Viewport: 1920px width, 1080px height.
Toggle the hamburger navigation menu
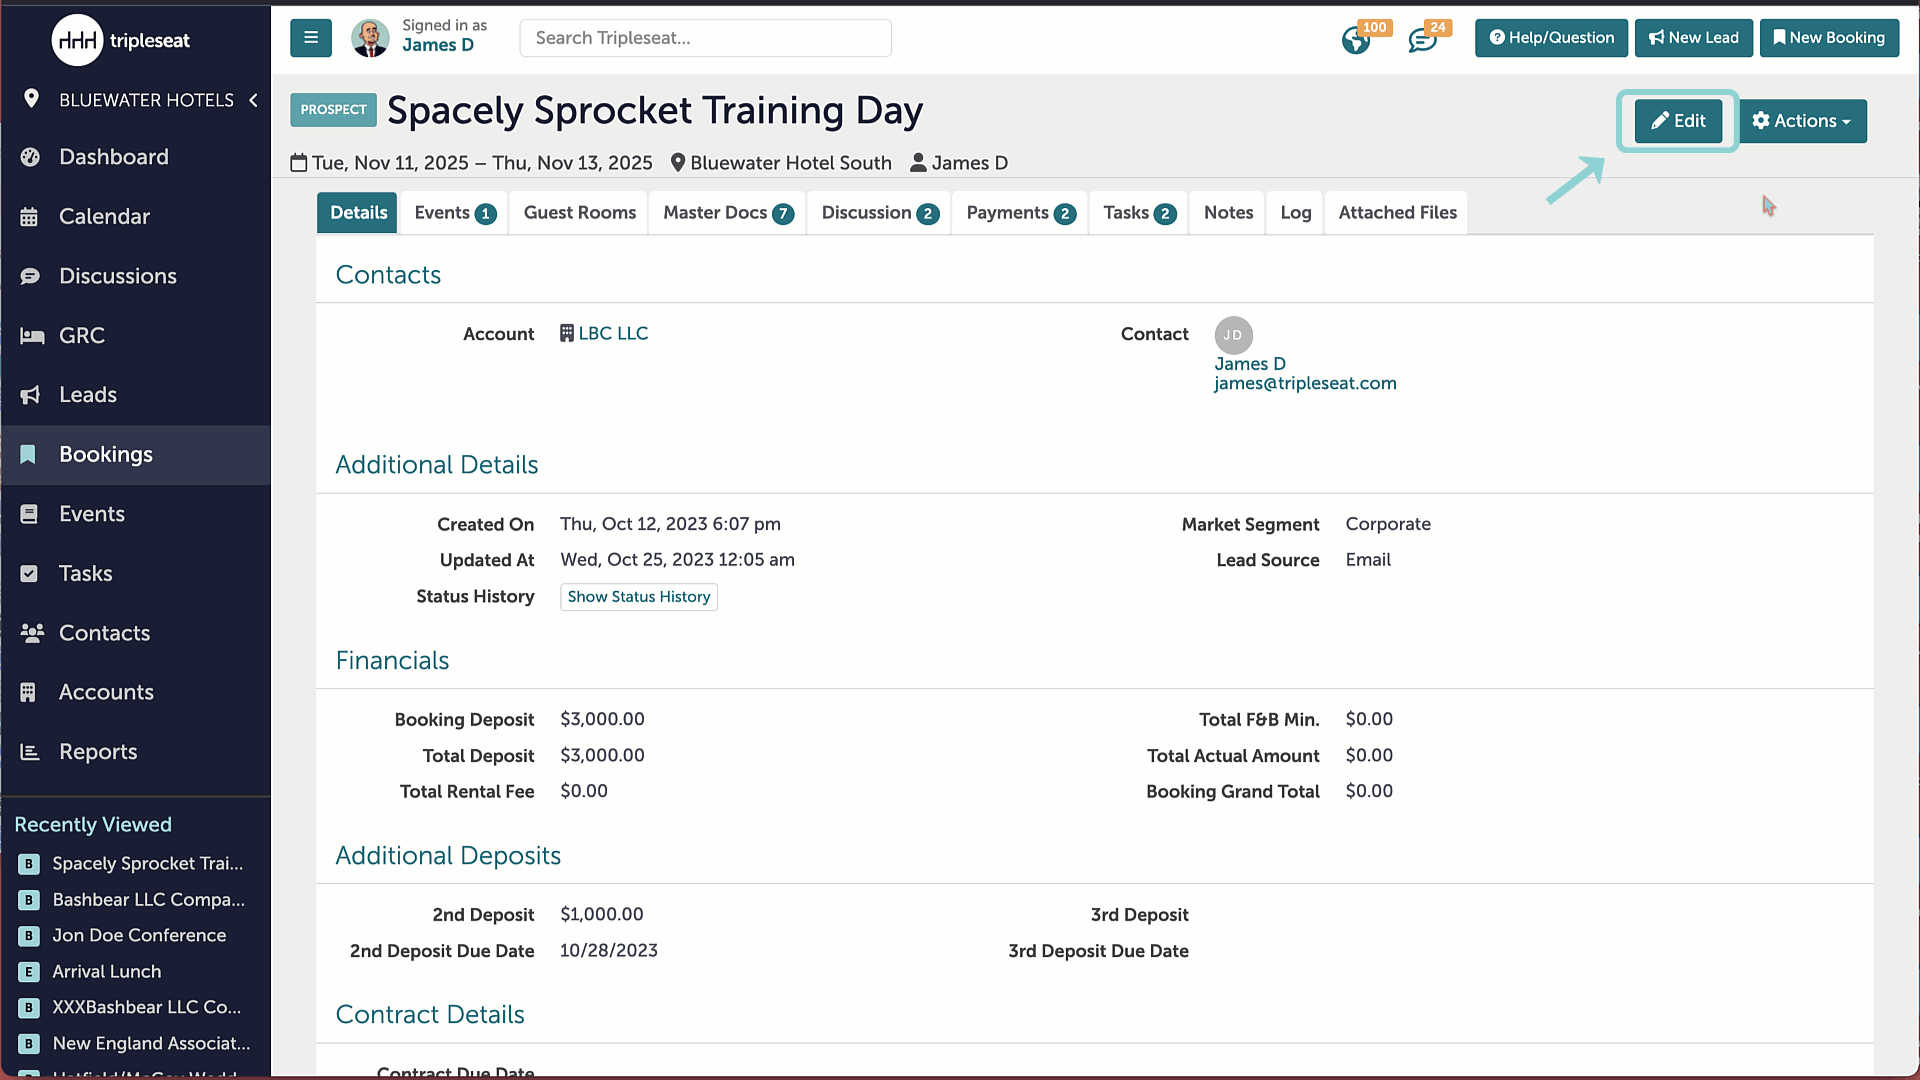[311, 38]
